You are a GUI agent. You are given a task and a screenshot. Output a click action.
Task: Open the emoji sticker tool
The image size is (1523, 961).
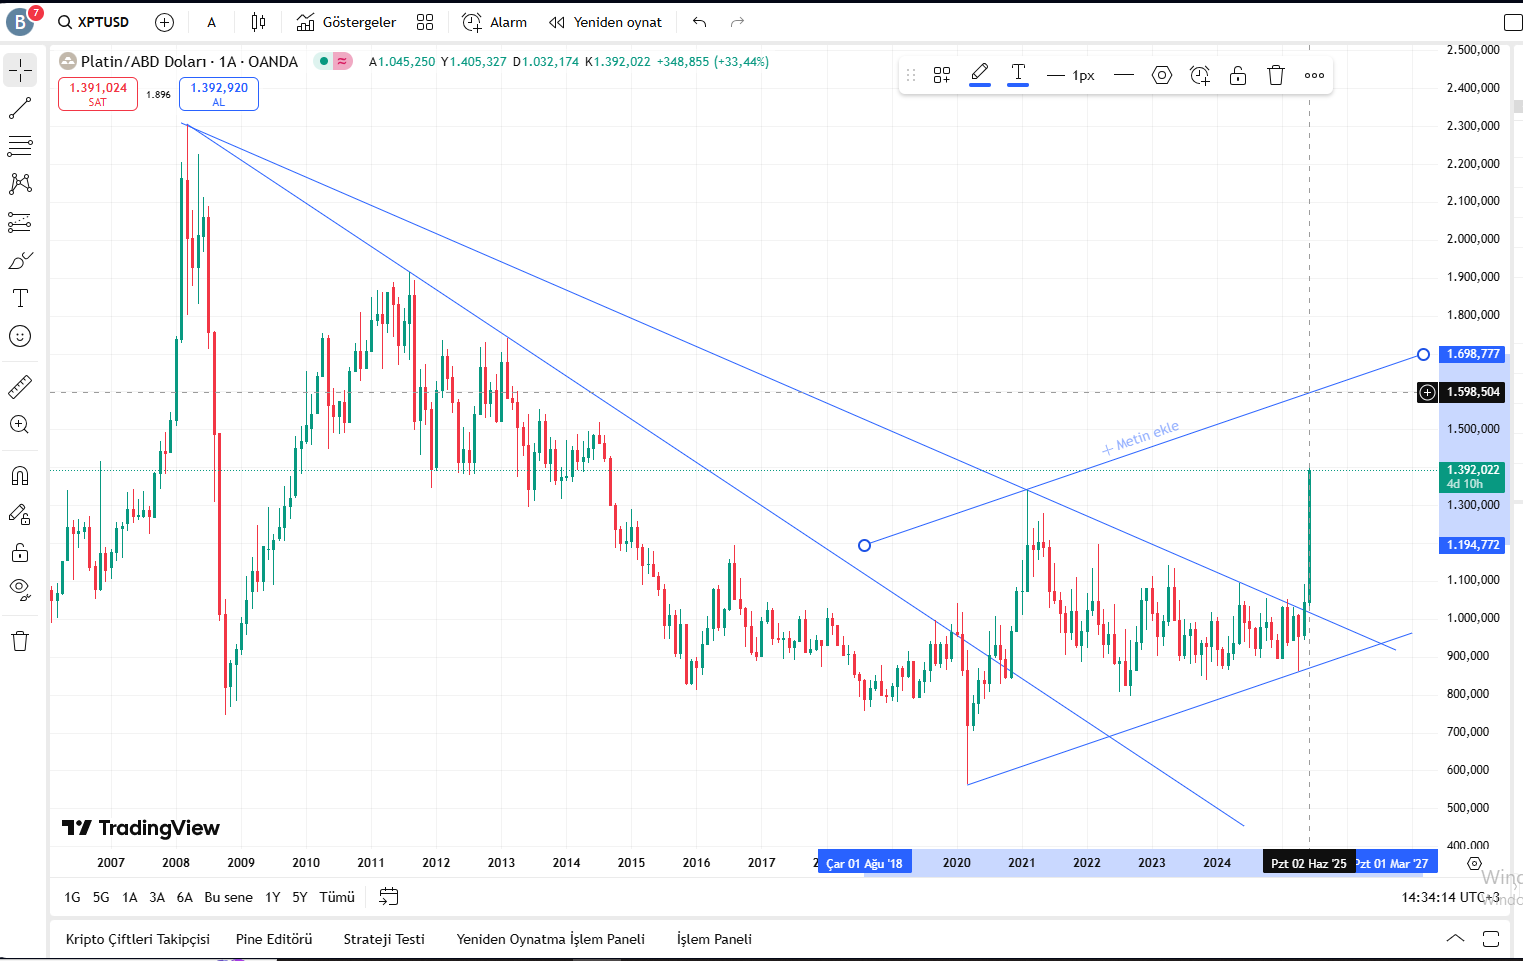pyautogui.click(x=20, y=336)
